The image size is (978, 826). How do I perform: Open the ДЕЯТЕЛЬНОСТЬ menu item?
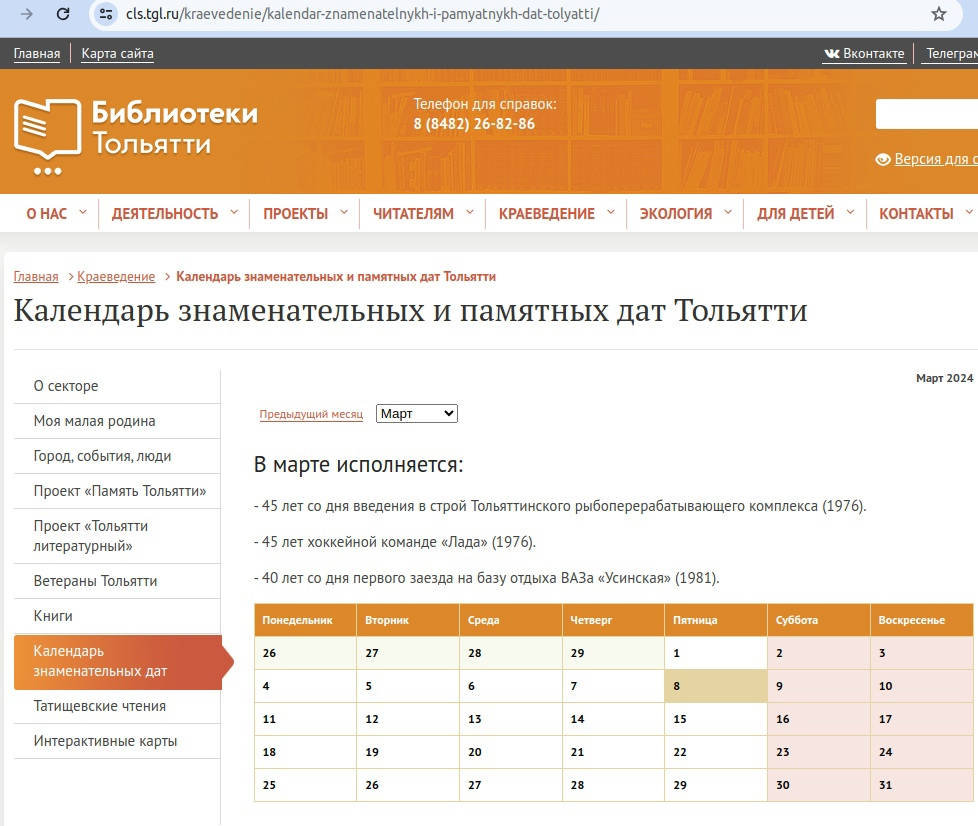click(165, 214)
